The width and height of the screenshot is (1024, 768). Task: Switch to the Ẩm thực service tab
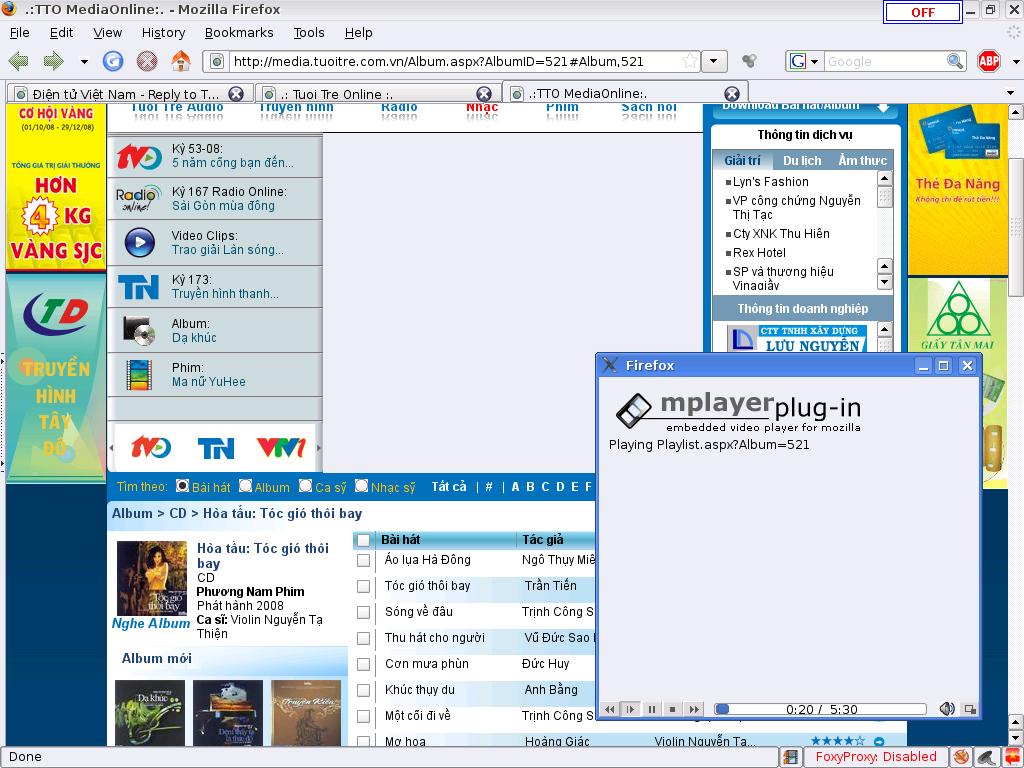(862, 161)
